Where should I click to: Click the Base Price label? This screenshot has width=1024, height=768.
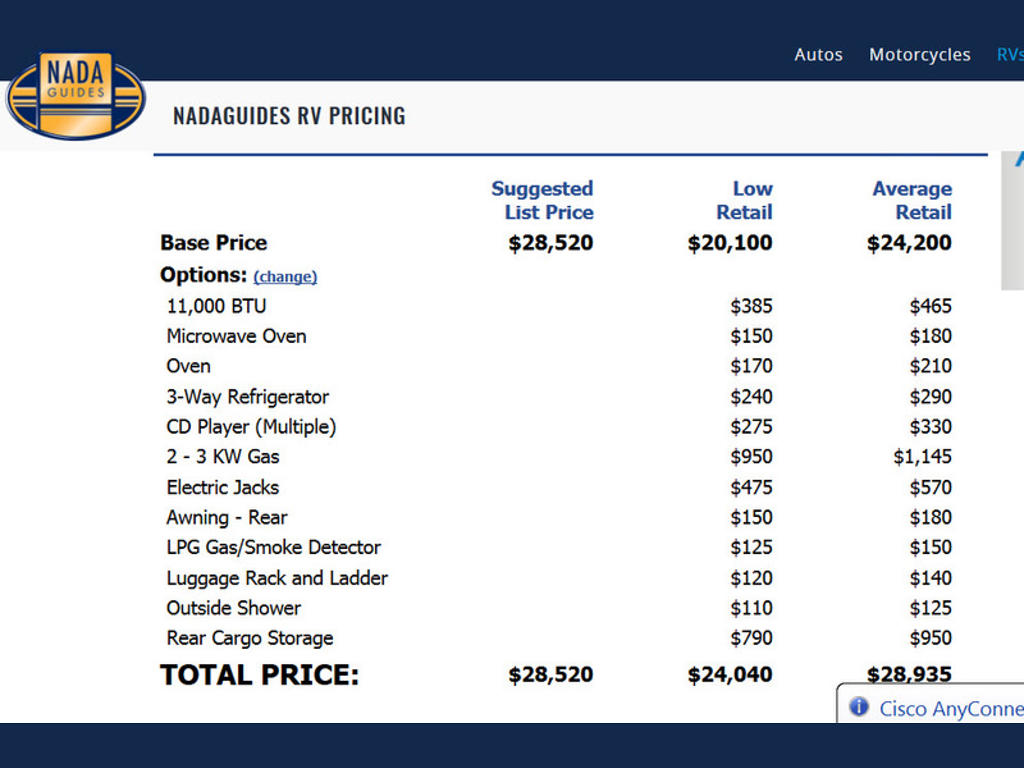click(214, 243)
